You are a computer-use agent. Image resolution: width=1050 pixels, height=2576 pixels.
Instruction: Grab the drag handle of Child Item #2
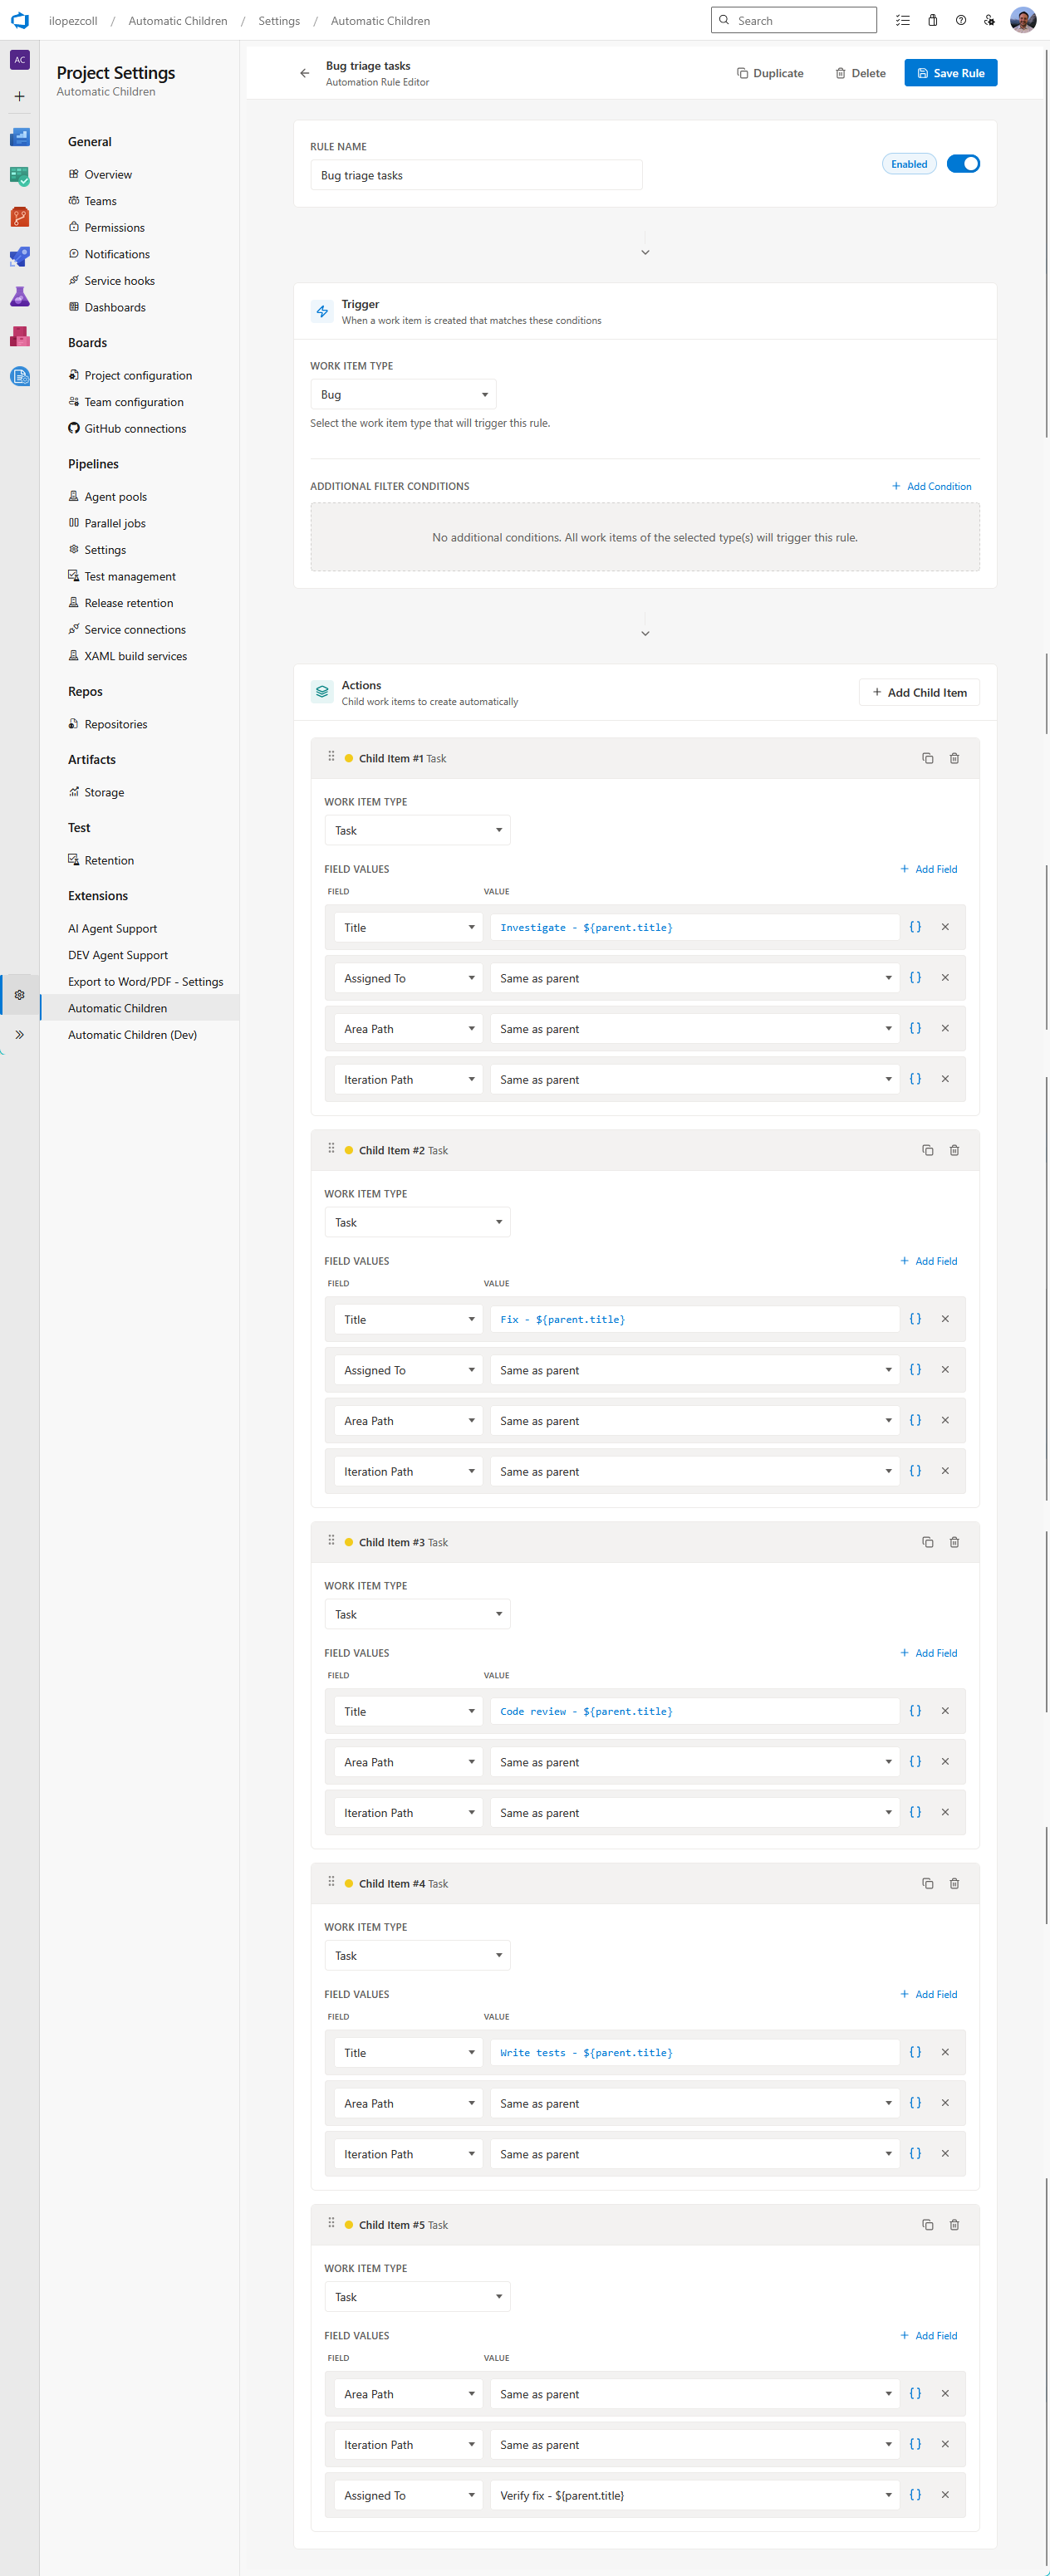(331, 1149)
